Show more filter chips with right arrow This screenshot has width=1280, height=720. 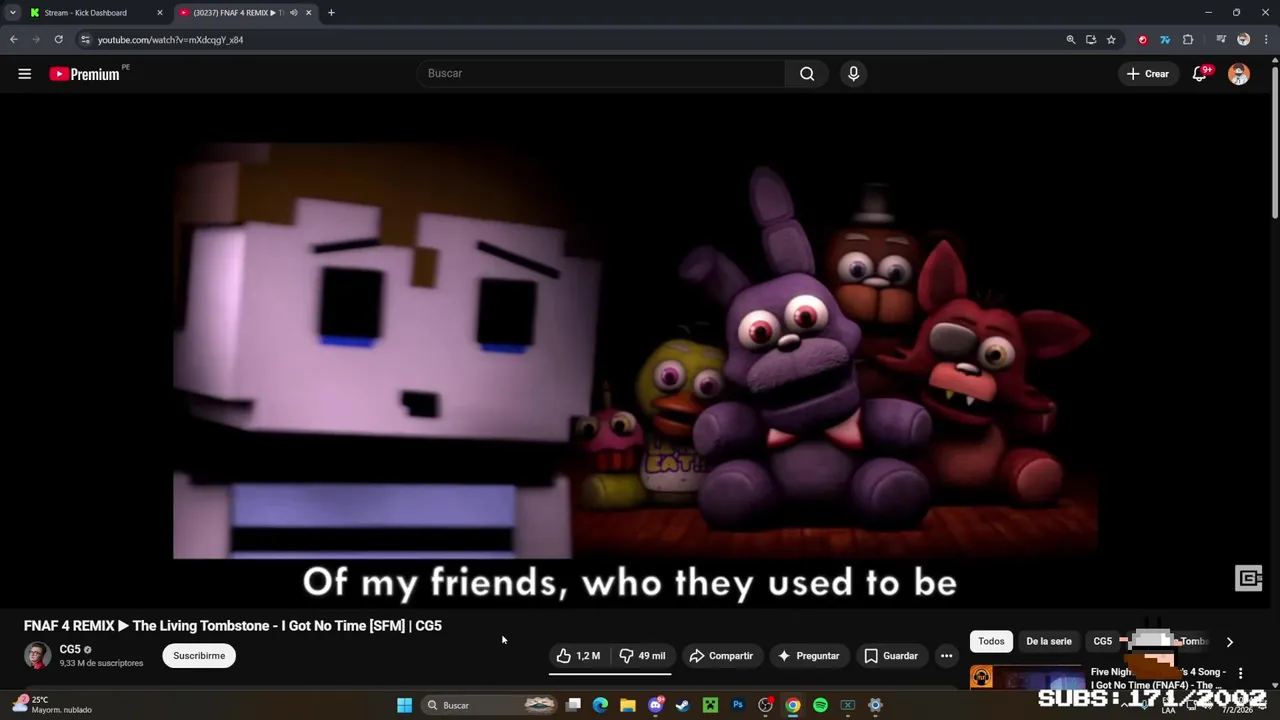1230,642
